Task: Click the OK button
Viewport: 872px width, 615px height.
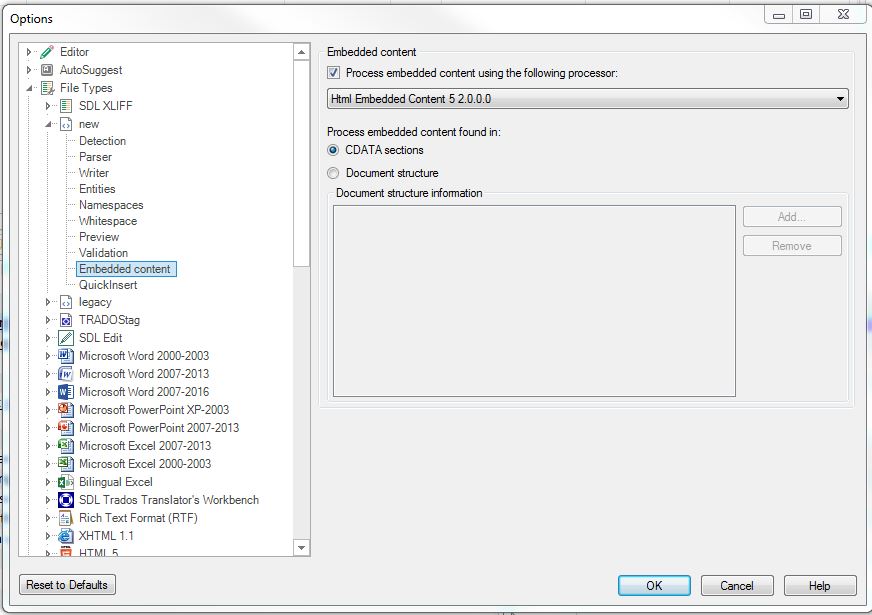Action: pyautogui.click(x=654, y=586)
